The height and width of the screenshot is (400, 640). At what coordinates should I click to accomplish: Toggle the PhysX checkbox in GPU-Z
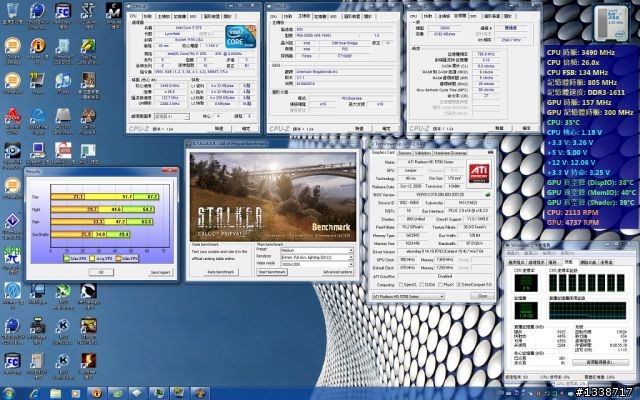[442, 284]
